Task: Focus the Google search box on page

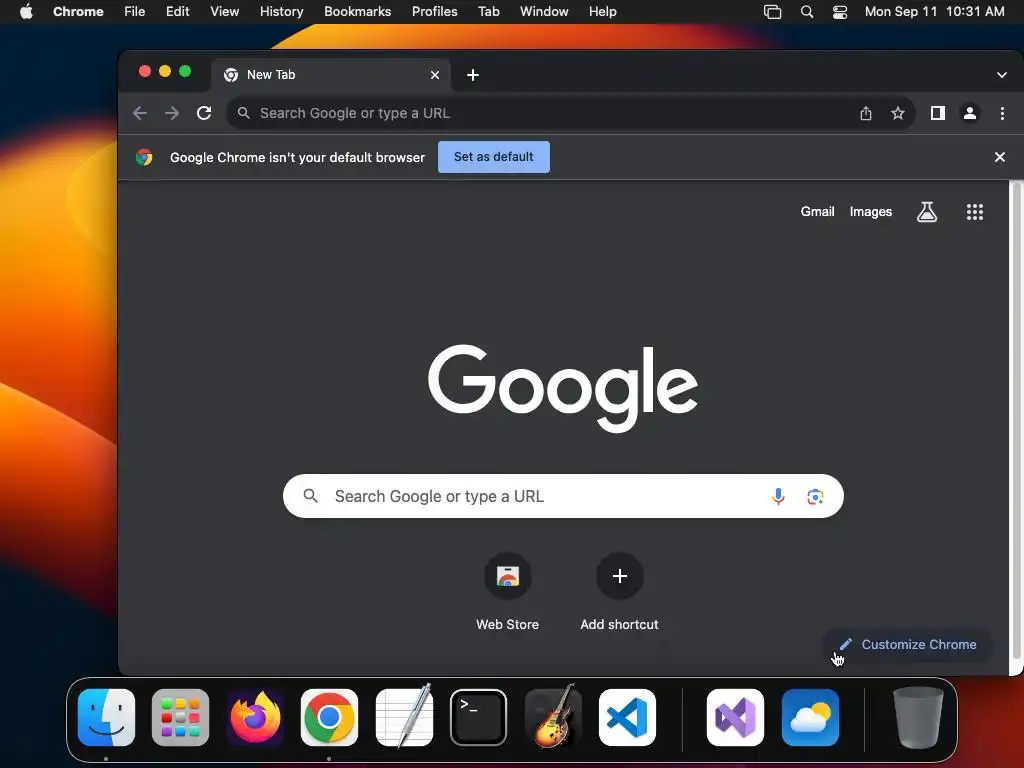Action: coord(563,496)
